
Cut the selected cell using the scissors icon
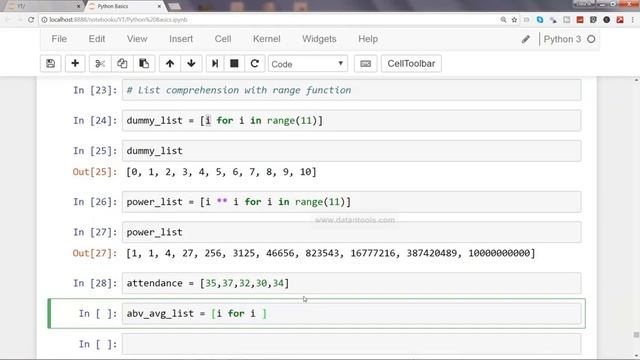coord(100,64)
